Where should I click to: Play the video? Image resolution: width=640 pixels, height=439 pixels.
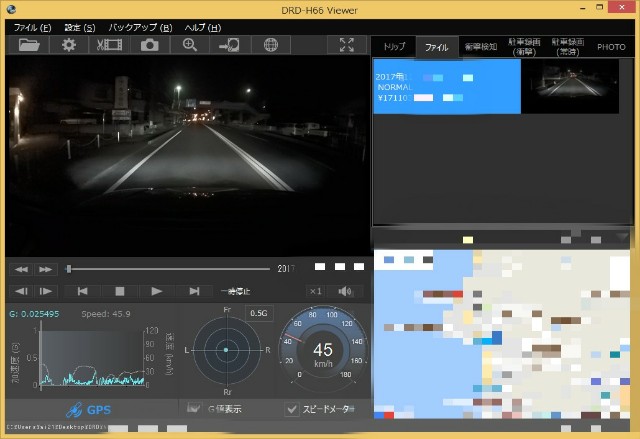pos(156,291)
